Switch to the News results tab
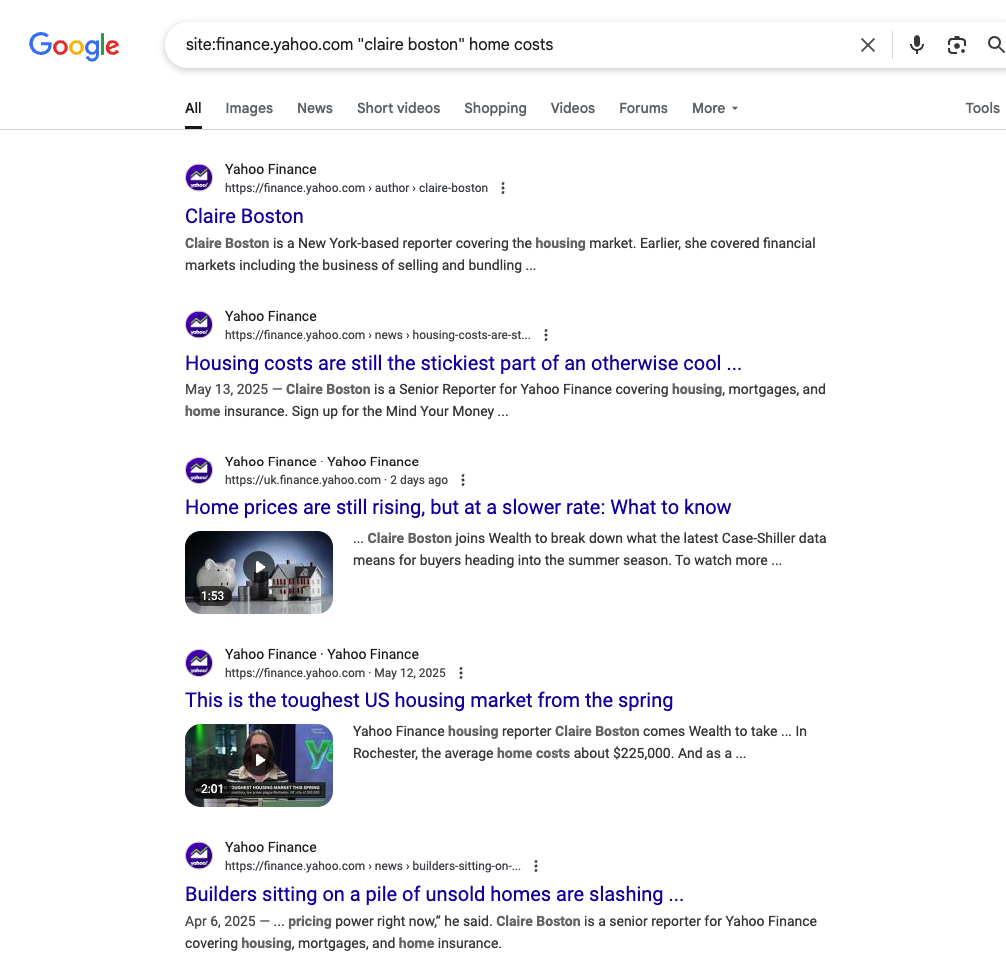The height and width of the screenshot is (961, 1006). [314, 108]
